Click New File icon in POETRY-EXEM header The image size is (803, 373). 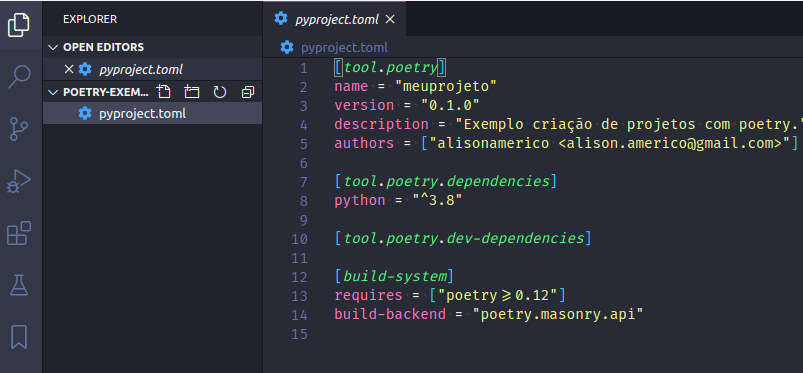[x=164, y=92]
